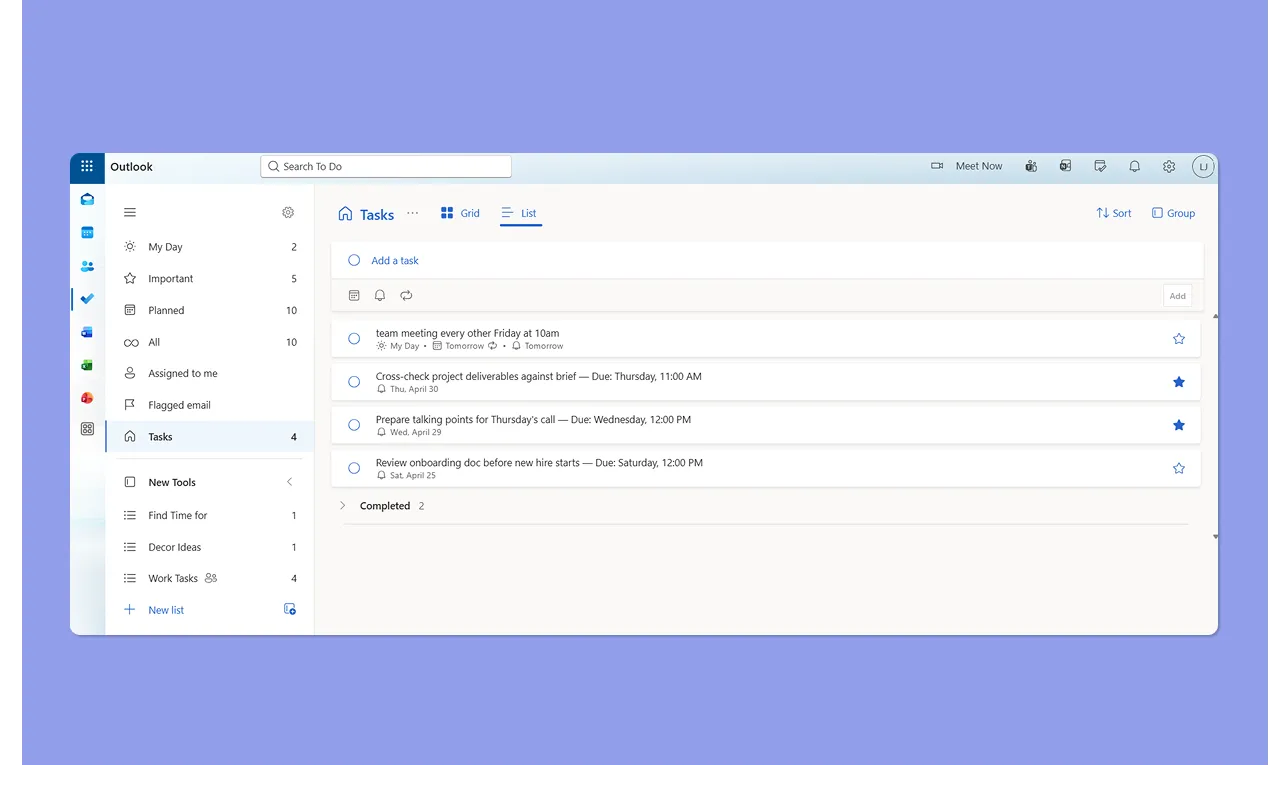
Task: Open the Decor Ideas list
Action: (210, 547)
